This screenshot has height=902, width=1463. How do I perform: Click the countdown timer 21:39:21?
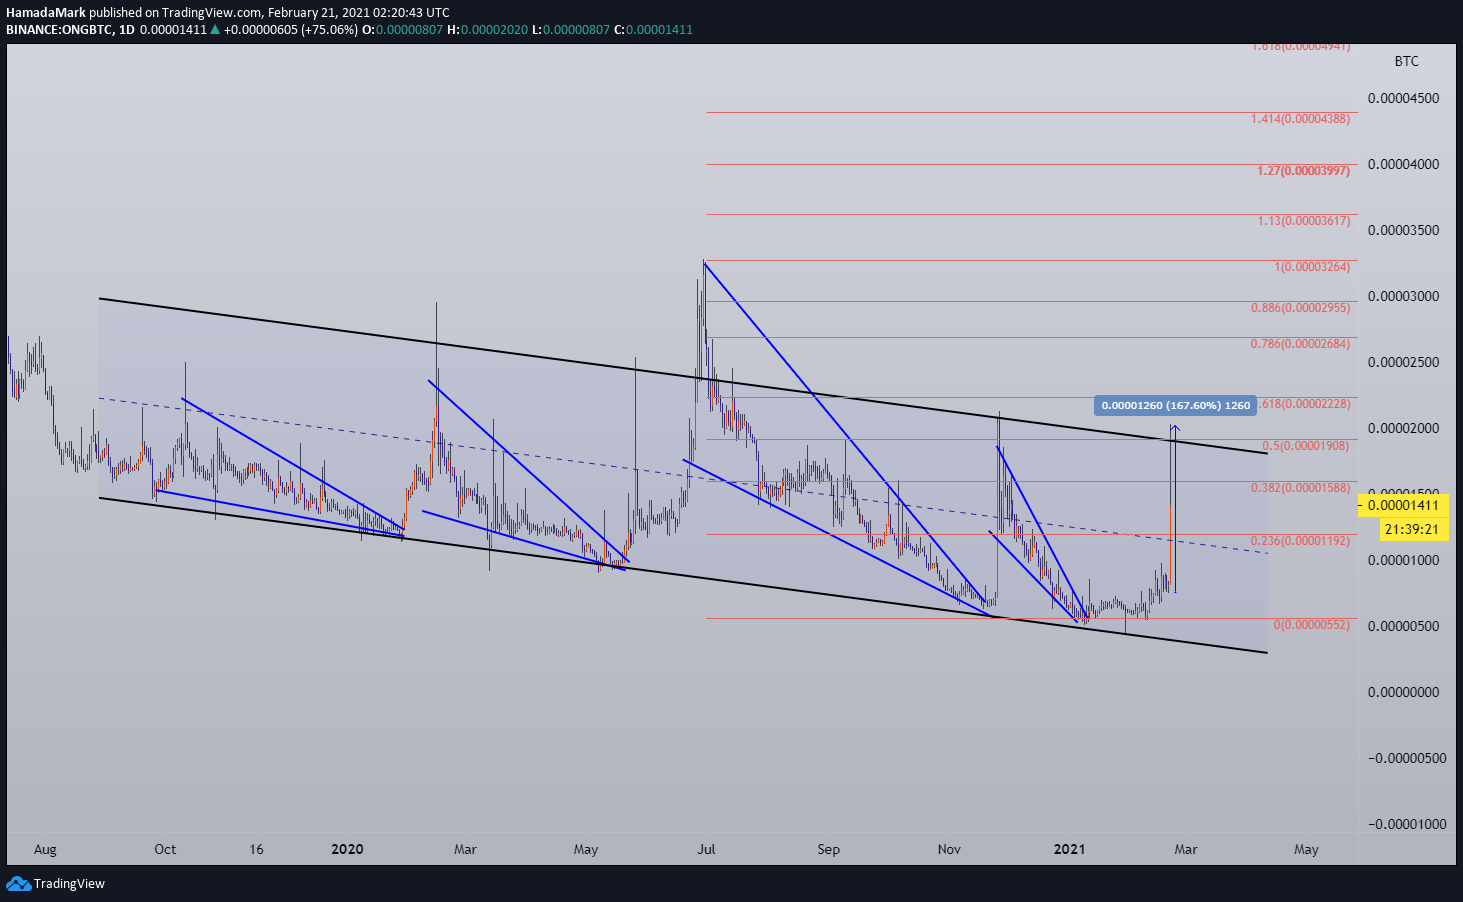click(x=1412, y=529)
